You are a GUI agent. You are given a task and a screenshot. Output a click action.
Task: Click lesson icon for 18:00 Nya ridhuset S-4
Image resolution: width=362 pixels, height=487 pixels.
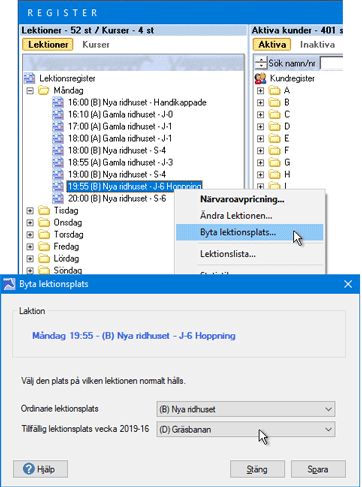pos(58,150)
